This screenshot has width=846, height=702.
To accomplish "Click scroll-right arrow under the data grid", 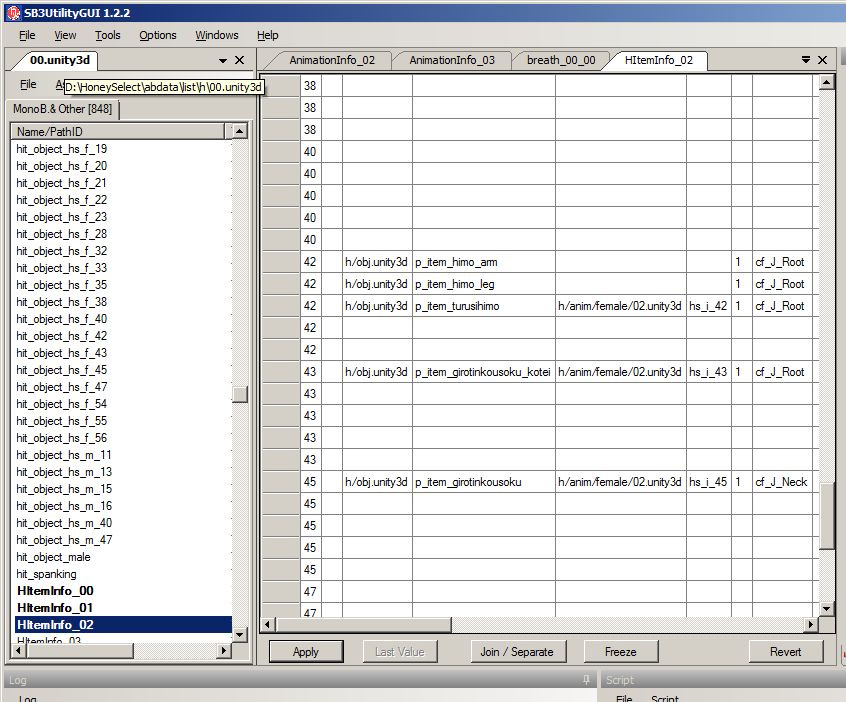I will [x=810, y=625].
